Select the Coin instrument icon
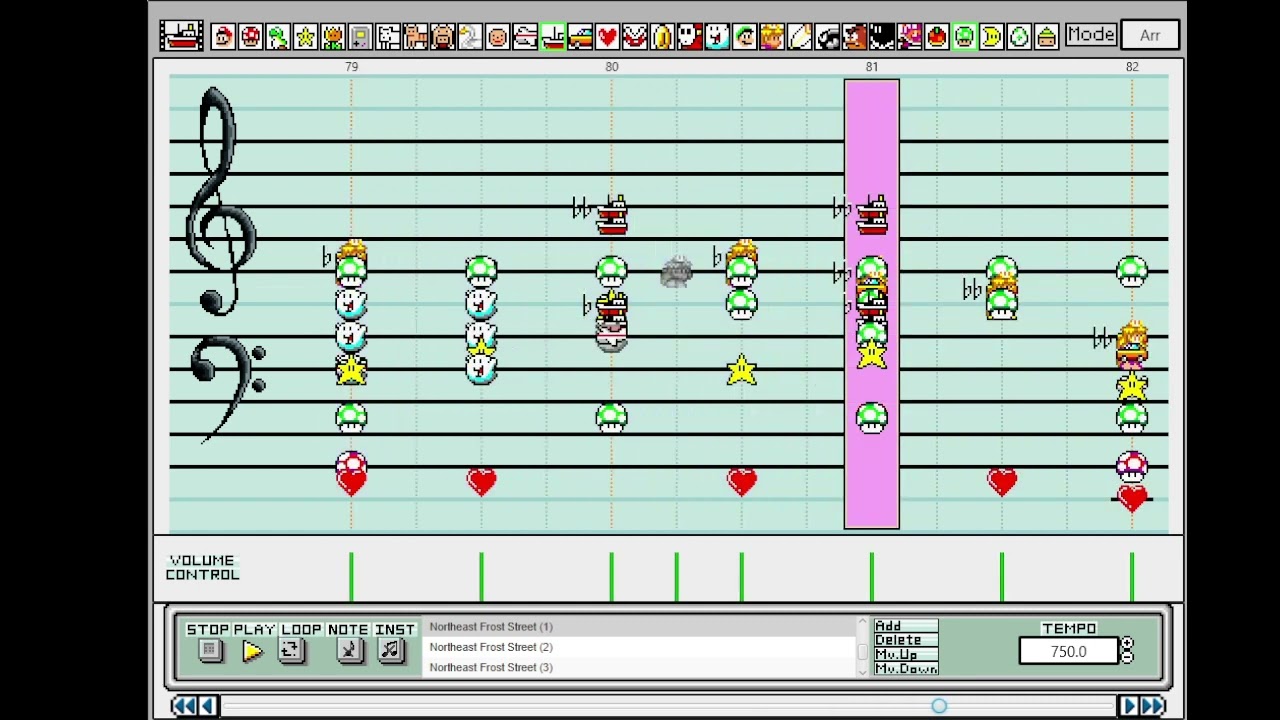This screenshot has height=720, width=1280. 662,36
